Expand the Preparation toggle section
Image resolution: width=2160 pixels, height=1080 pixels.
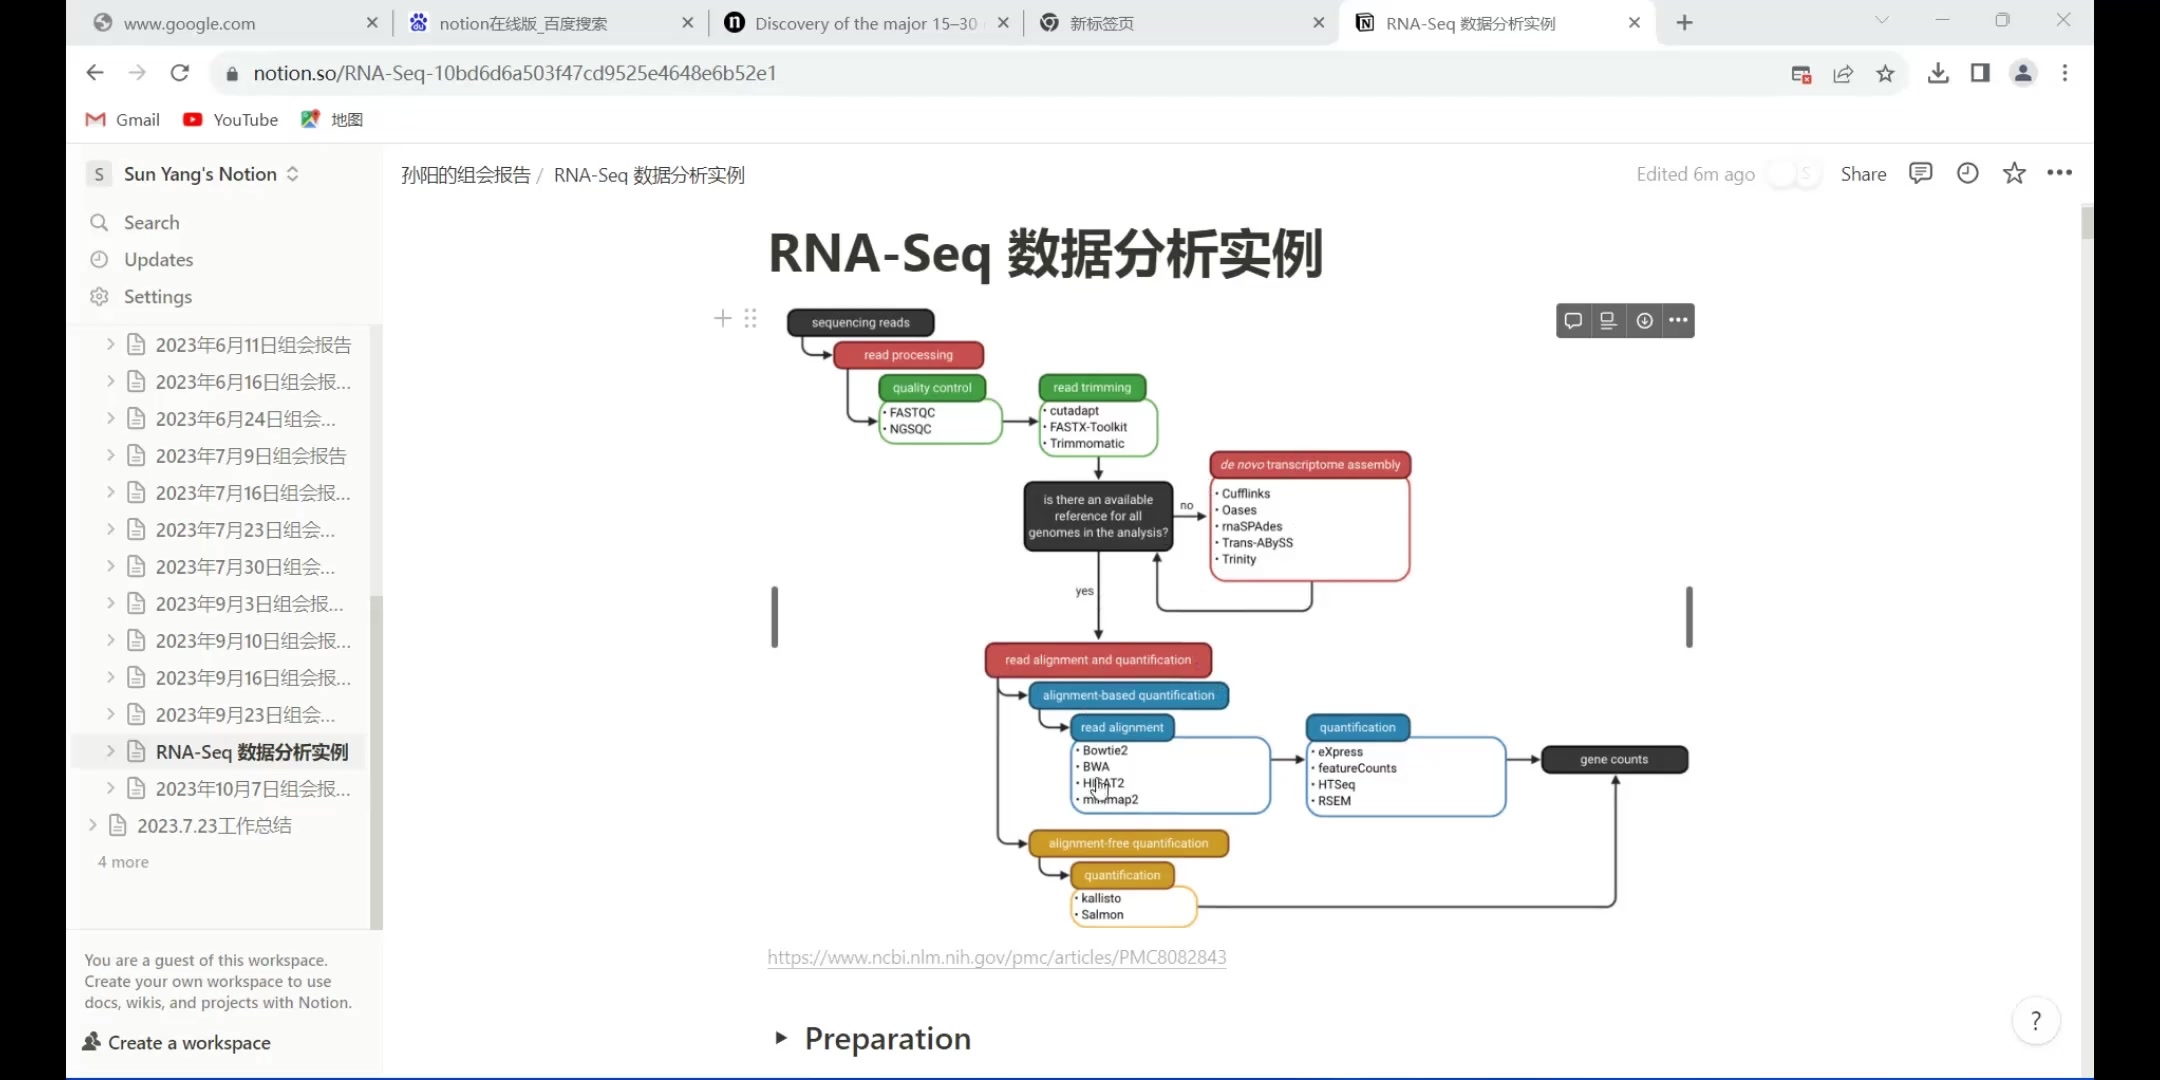pos(779,1038)
